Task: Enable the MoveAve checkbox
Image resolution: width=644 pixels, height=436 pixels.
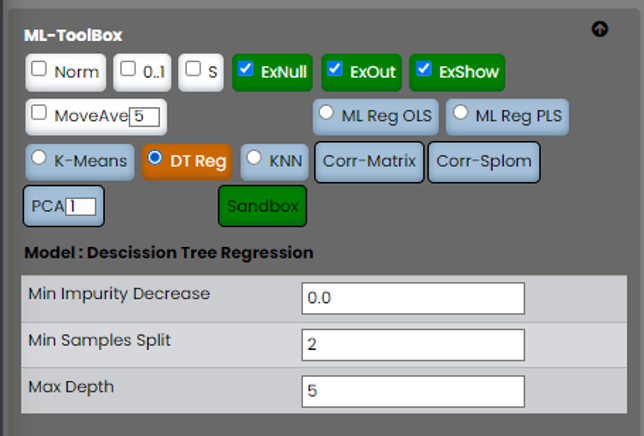Action: tap(40, 114)
